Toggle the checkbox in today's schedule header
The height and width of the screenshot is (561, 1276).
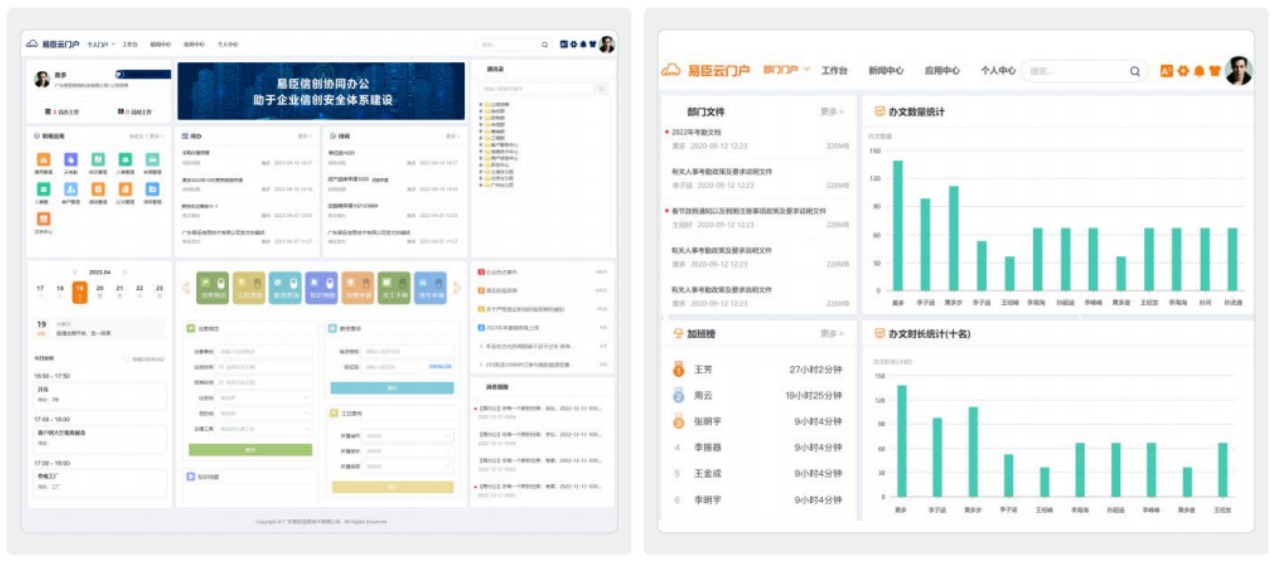(125, 359)
